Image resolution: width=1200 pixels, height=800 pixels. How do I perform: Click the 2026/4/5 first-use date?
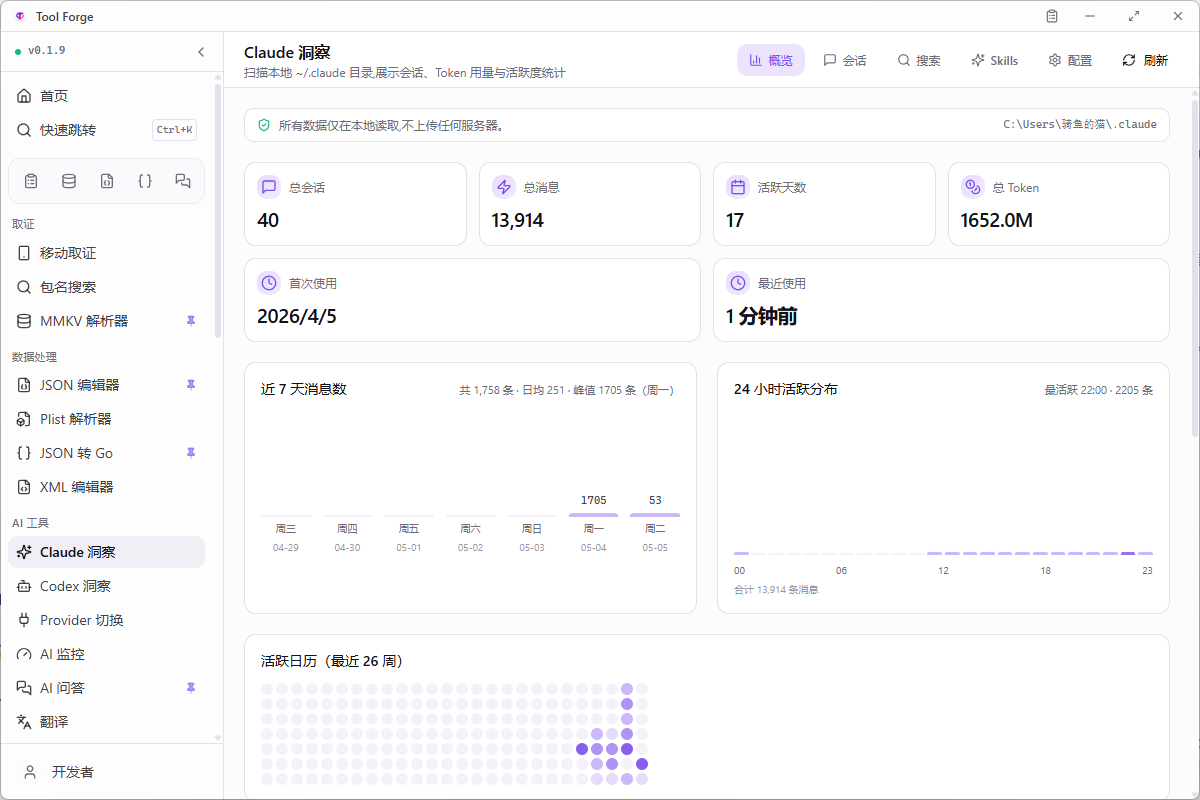(x=297, y=316)
